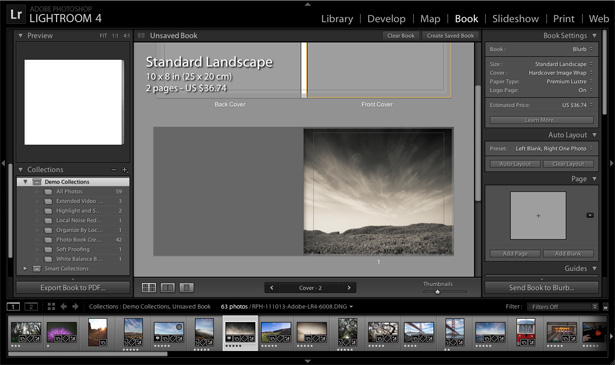Click the Learn More button

(542, 120)
